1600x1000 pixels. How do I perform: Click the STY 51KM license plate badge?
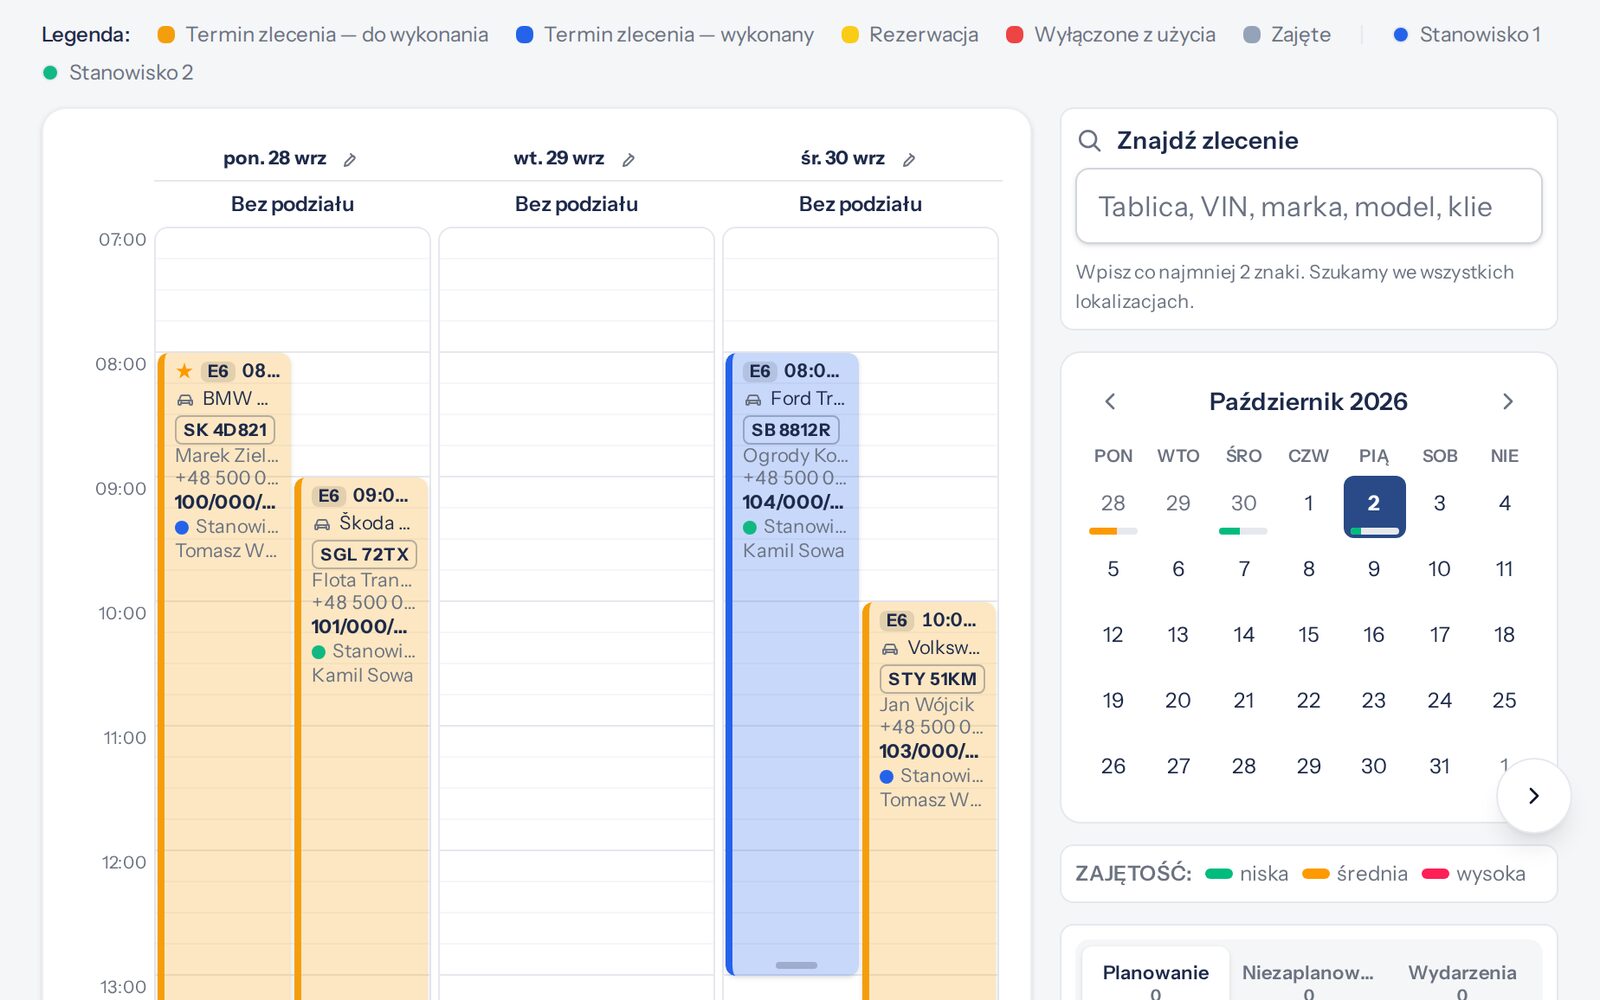click(x=932, y=679)
